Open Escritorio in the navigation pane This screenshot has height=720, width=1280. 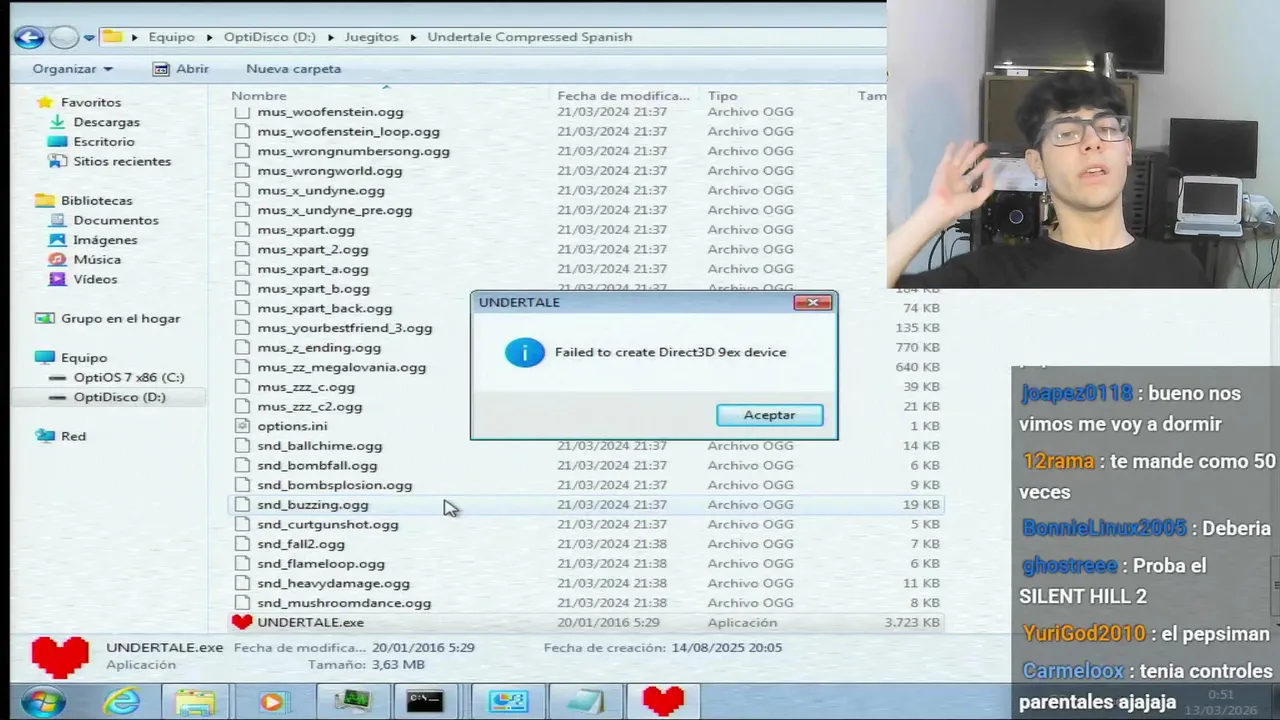pos(103,142)
